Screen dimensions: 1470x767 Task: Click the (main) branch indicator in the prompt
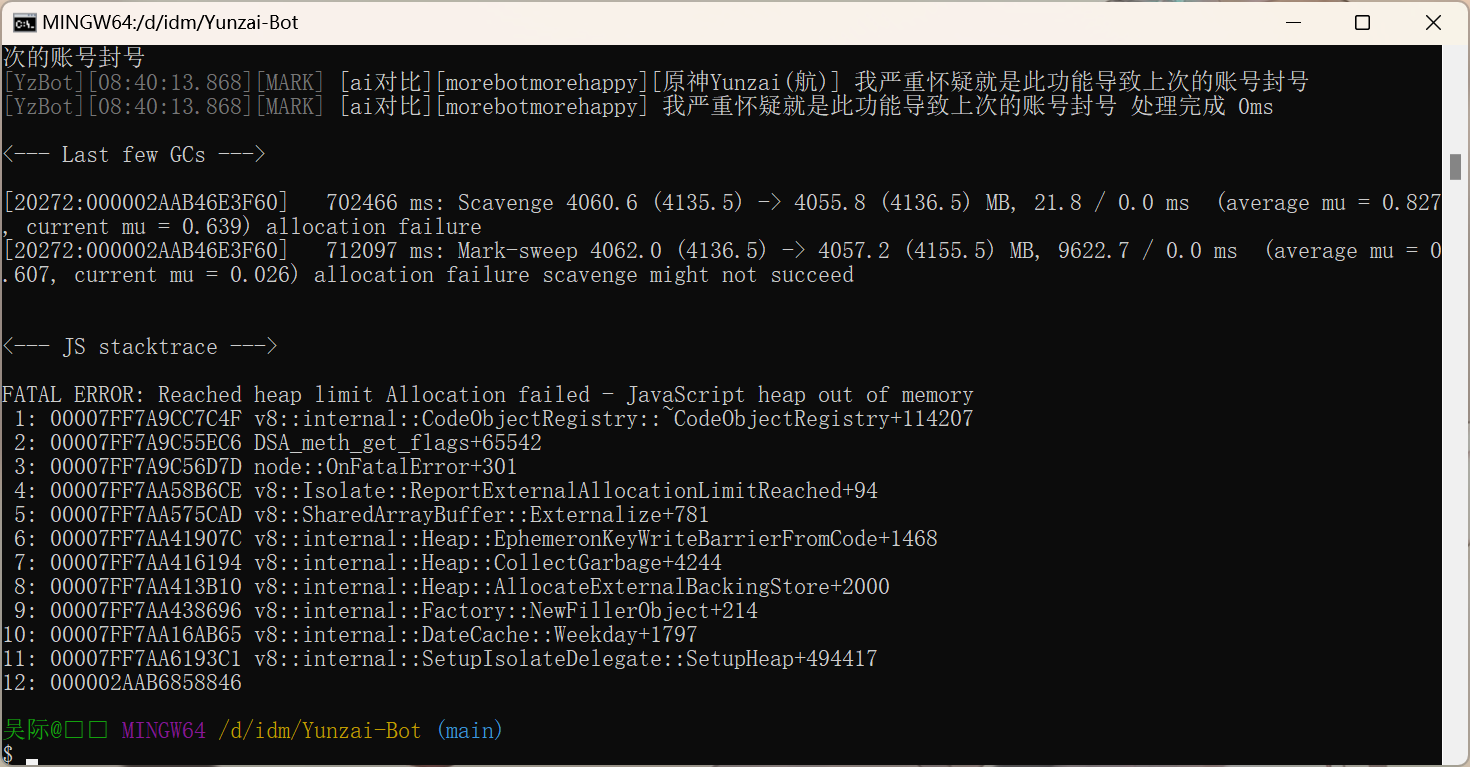click(470, 729)
